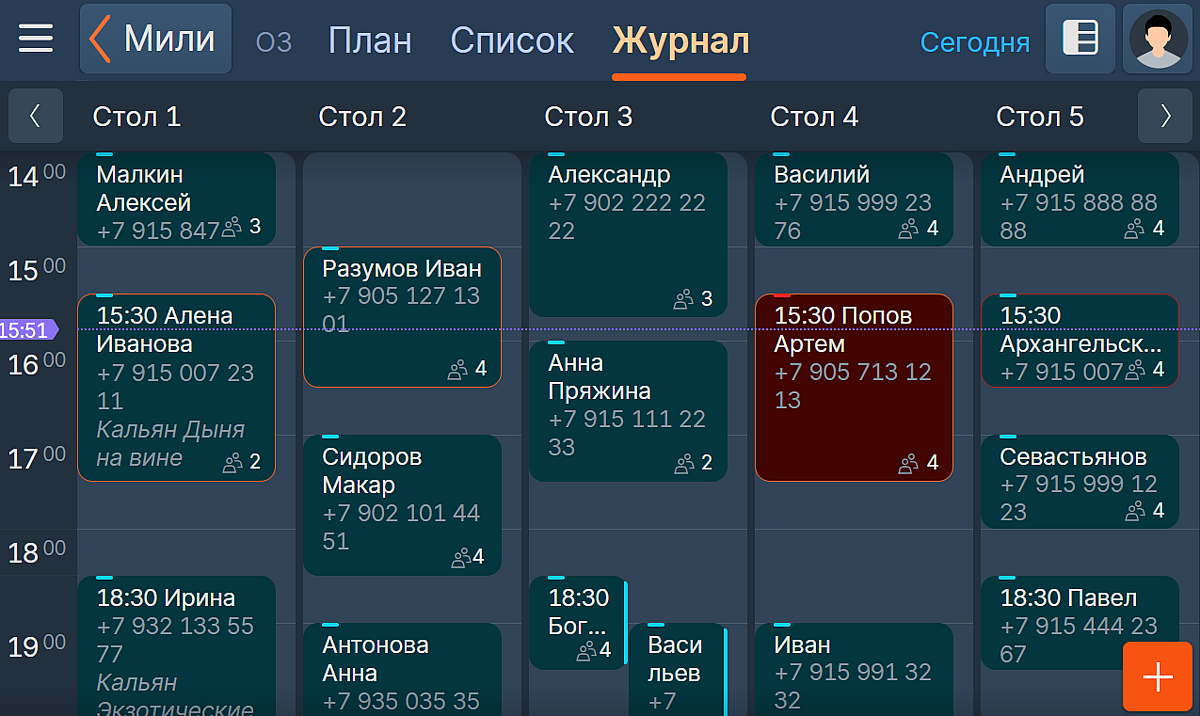Click guest count icon on Малкин Алексей booking

point(232,227)
